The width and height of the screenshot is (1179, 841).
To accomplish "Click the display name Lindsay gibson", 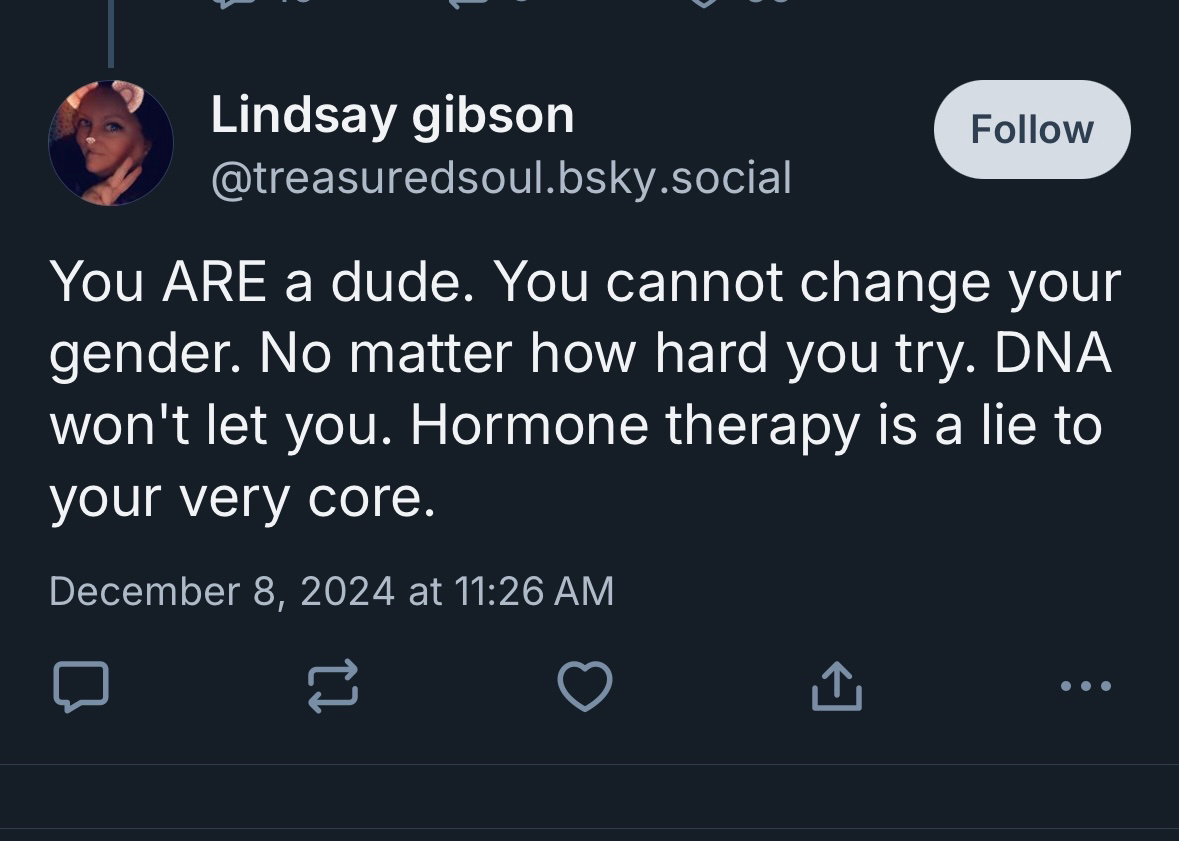I will pyautogui.click(x=392, y=115).
